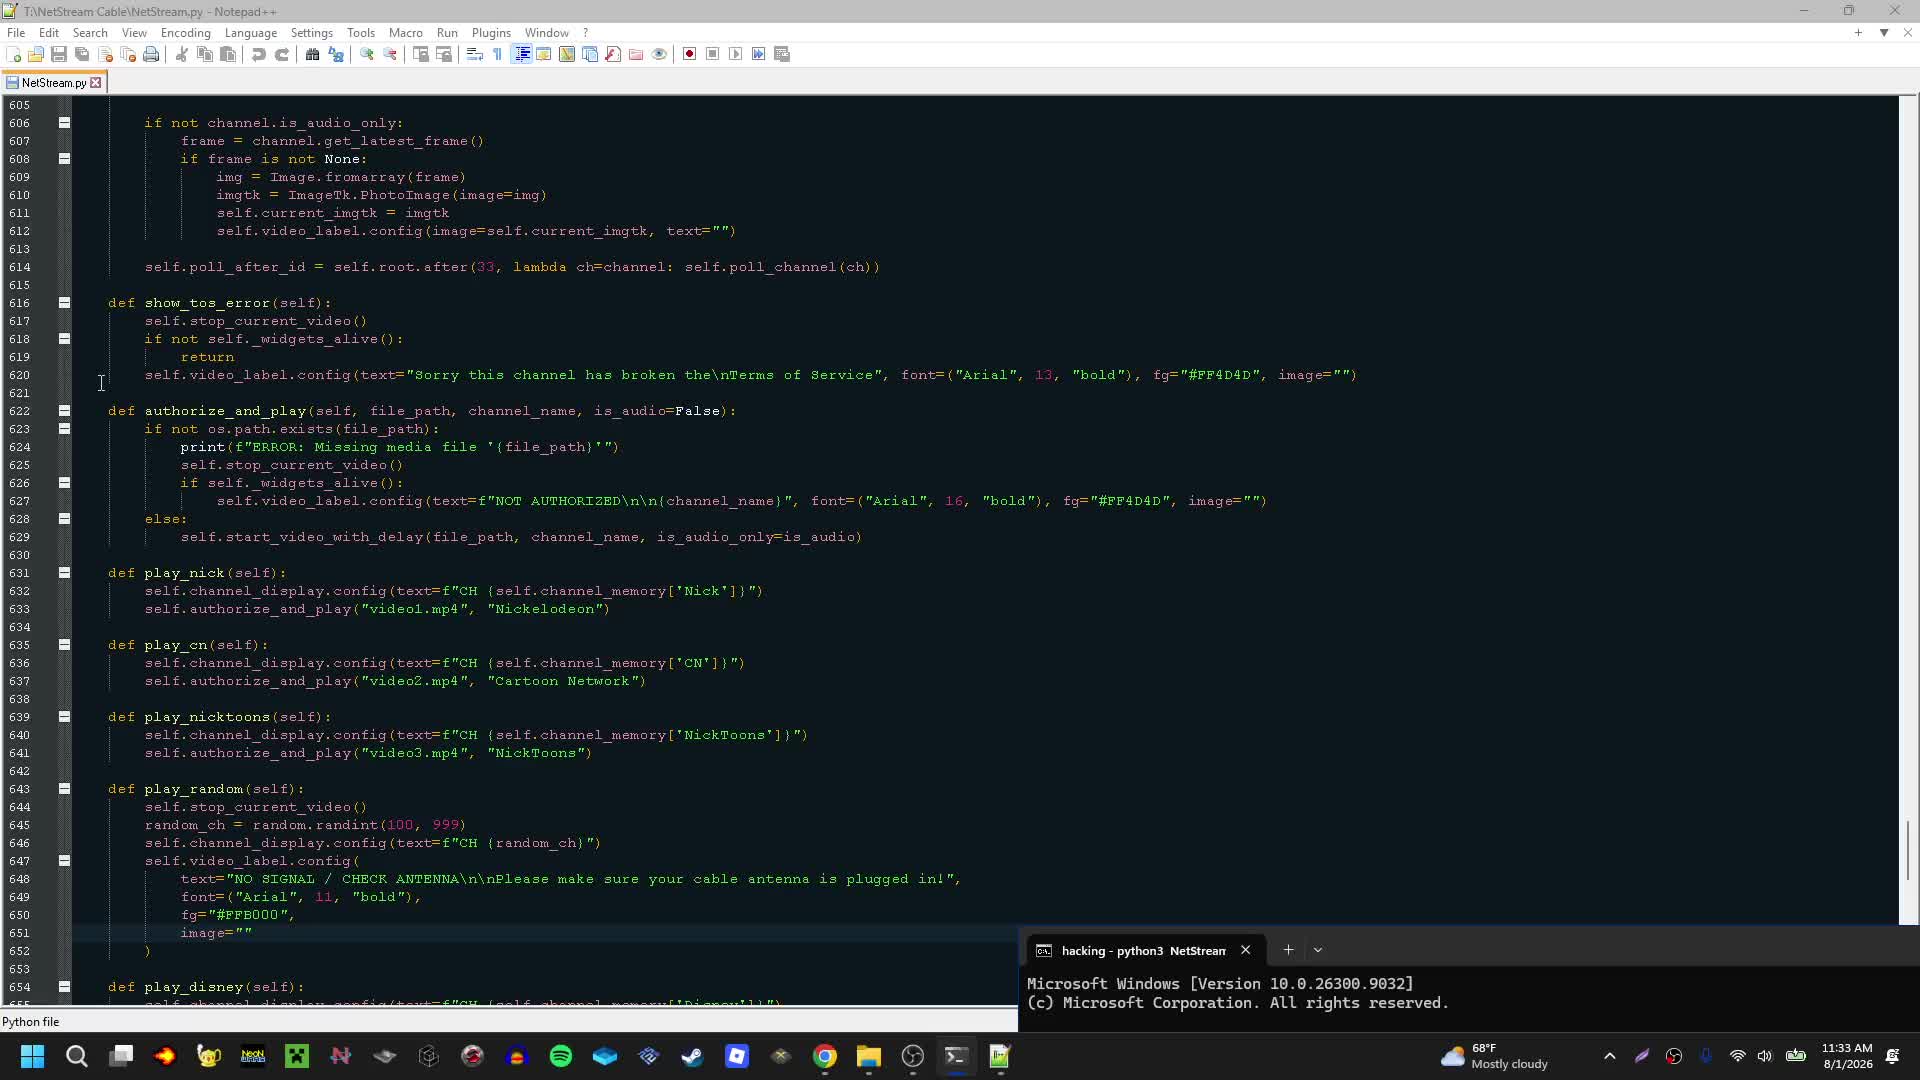Save the current file via toolbar
Viewport: 1920px width, 1080px height.
59,54
